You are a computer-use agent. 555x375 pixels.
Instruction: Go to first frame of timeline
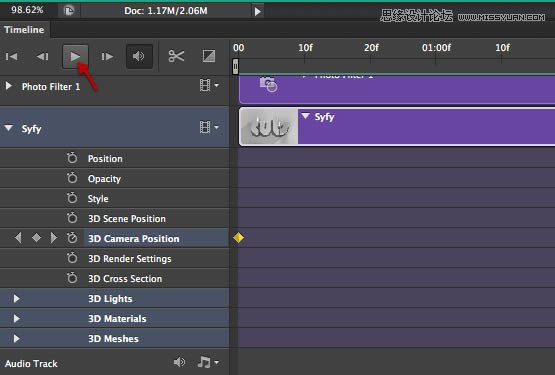pos(12,56)
